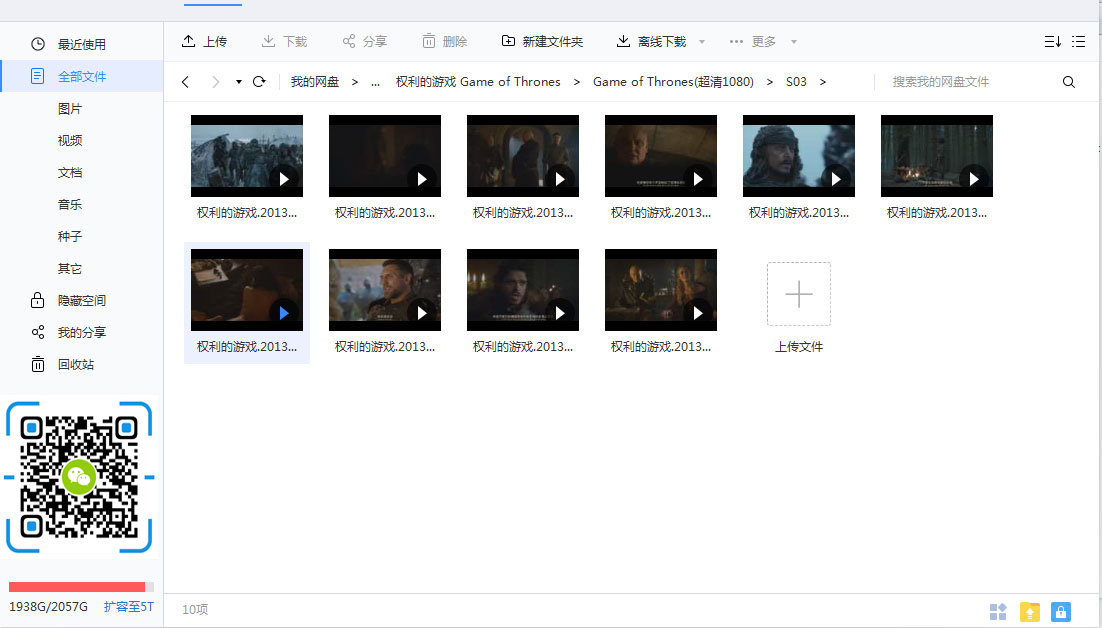This screenshot has height=628, width=1102.
Task: Click S03 breadcrumb
Action: [x=796, y=82]
